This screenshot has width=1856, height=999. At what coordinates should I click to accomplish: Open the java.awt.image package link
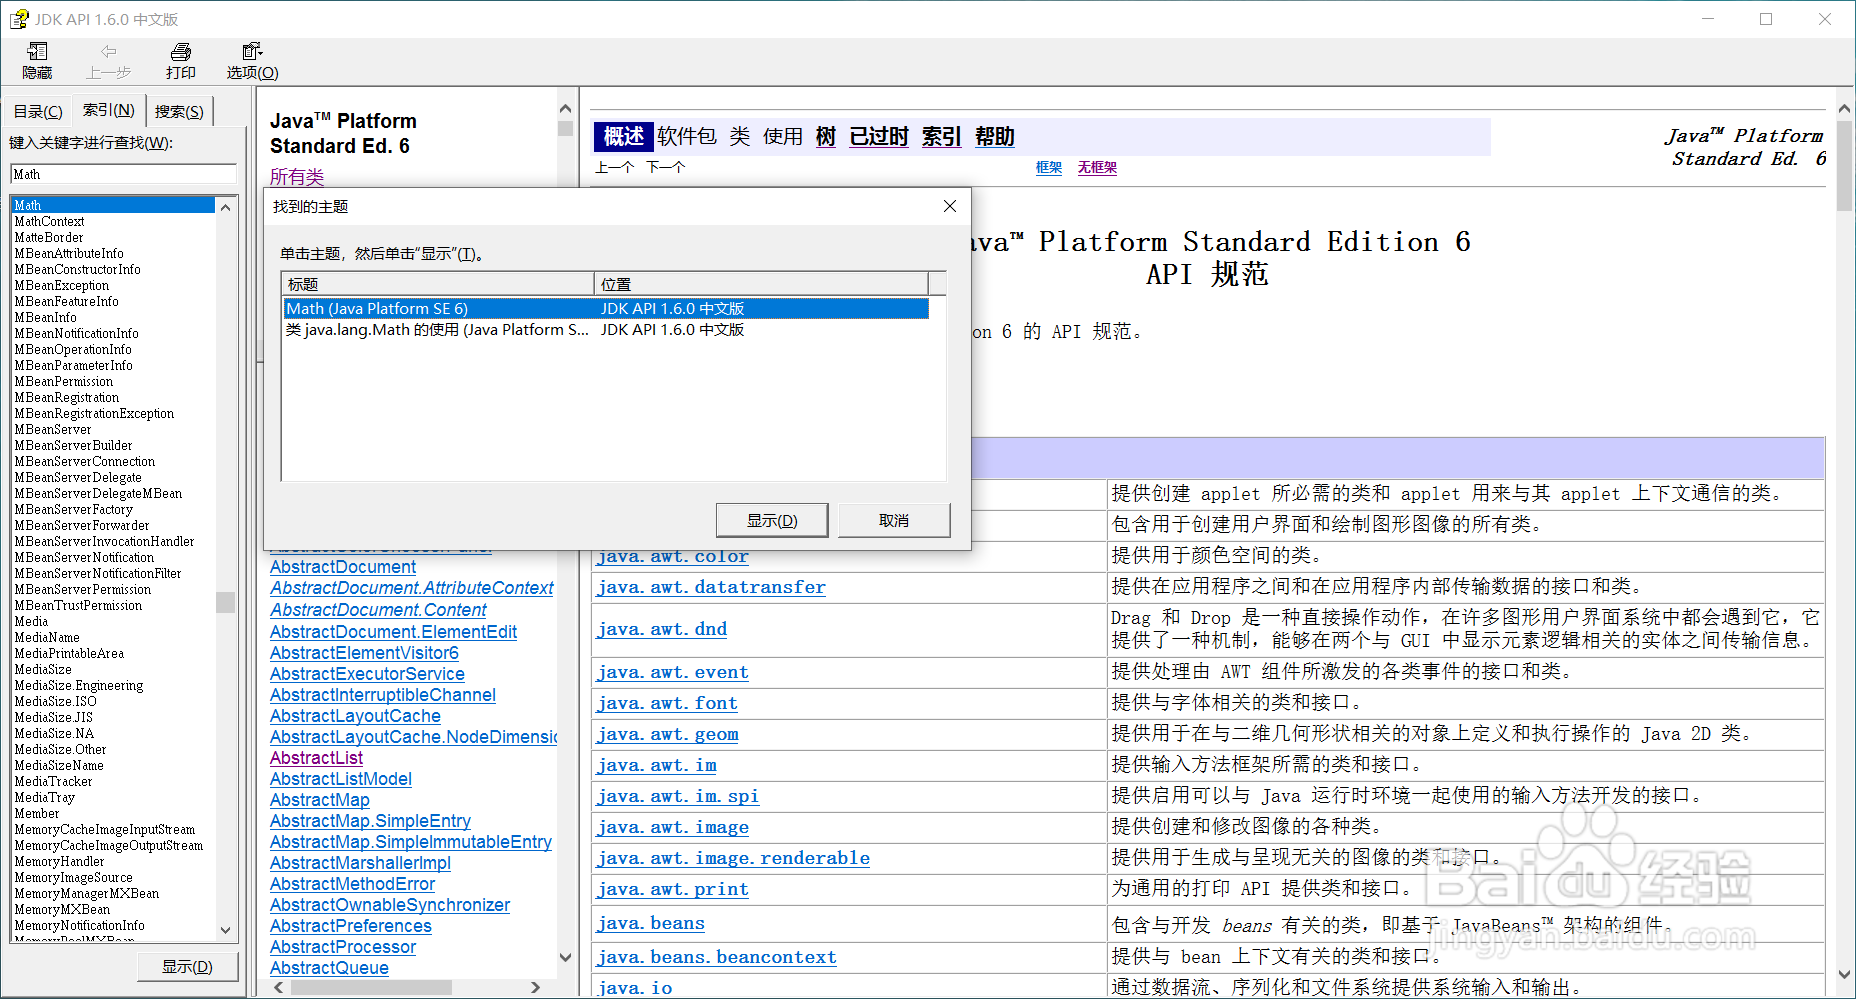[672, 827]
